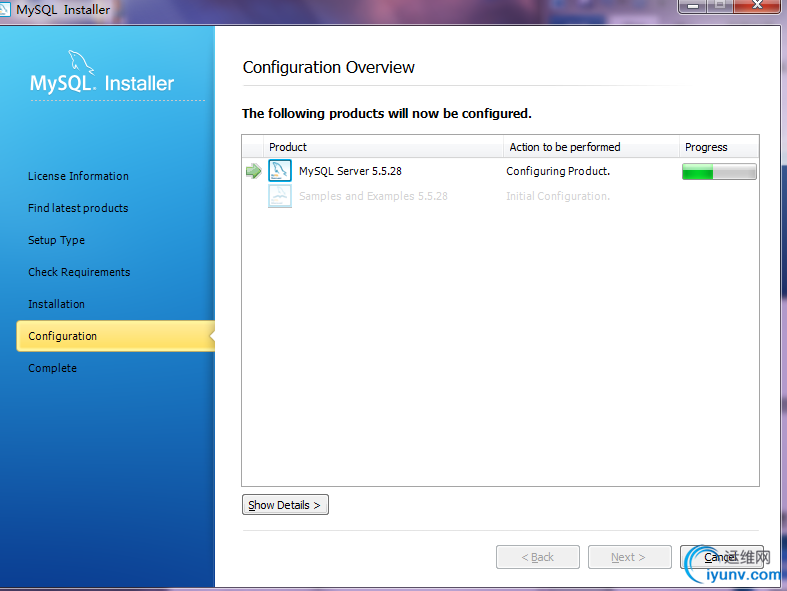Open the License Information step
The width and height of the screenshot is (787, 591).
pyautogui.click(x=78, y=176)
